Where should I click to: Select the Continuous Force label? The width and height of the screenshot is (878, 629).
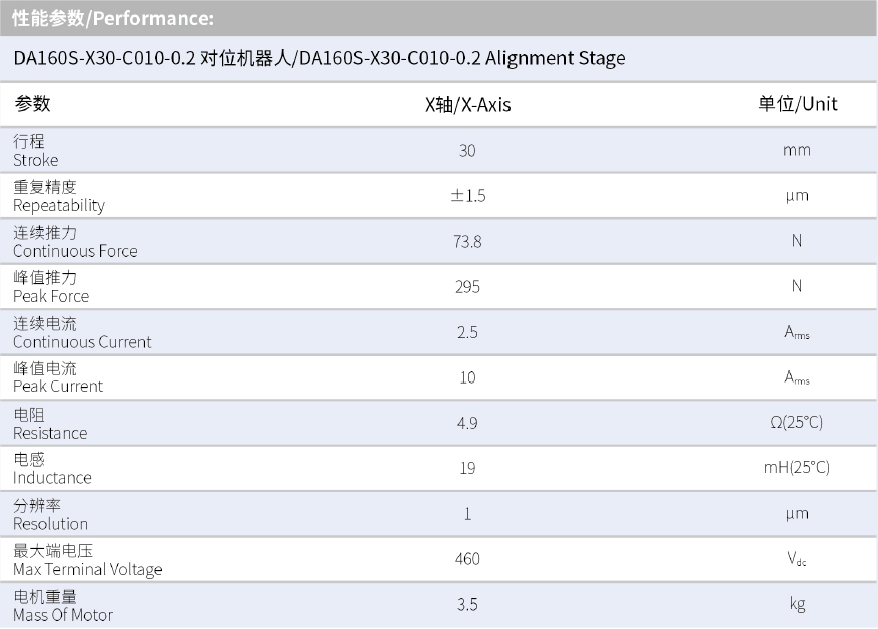[75, 242]
